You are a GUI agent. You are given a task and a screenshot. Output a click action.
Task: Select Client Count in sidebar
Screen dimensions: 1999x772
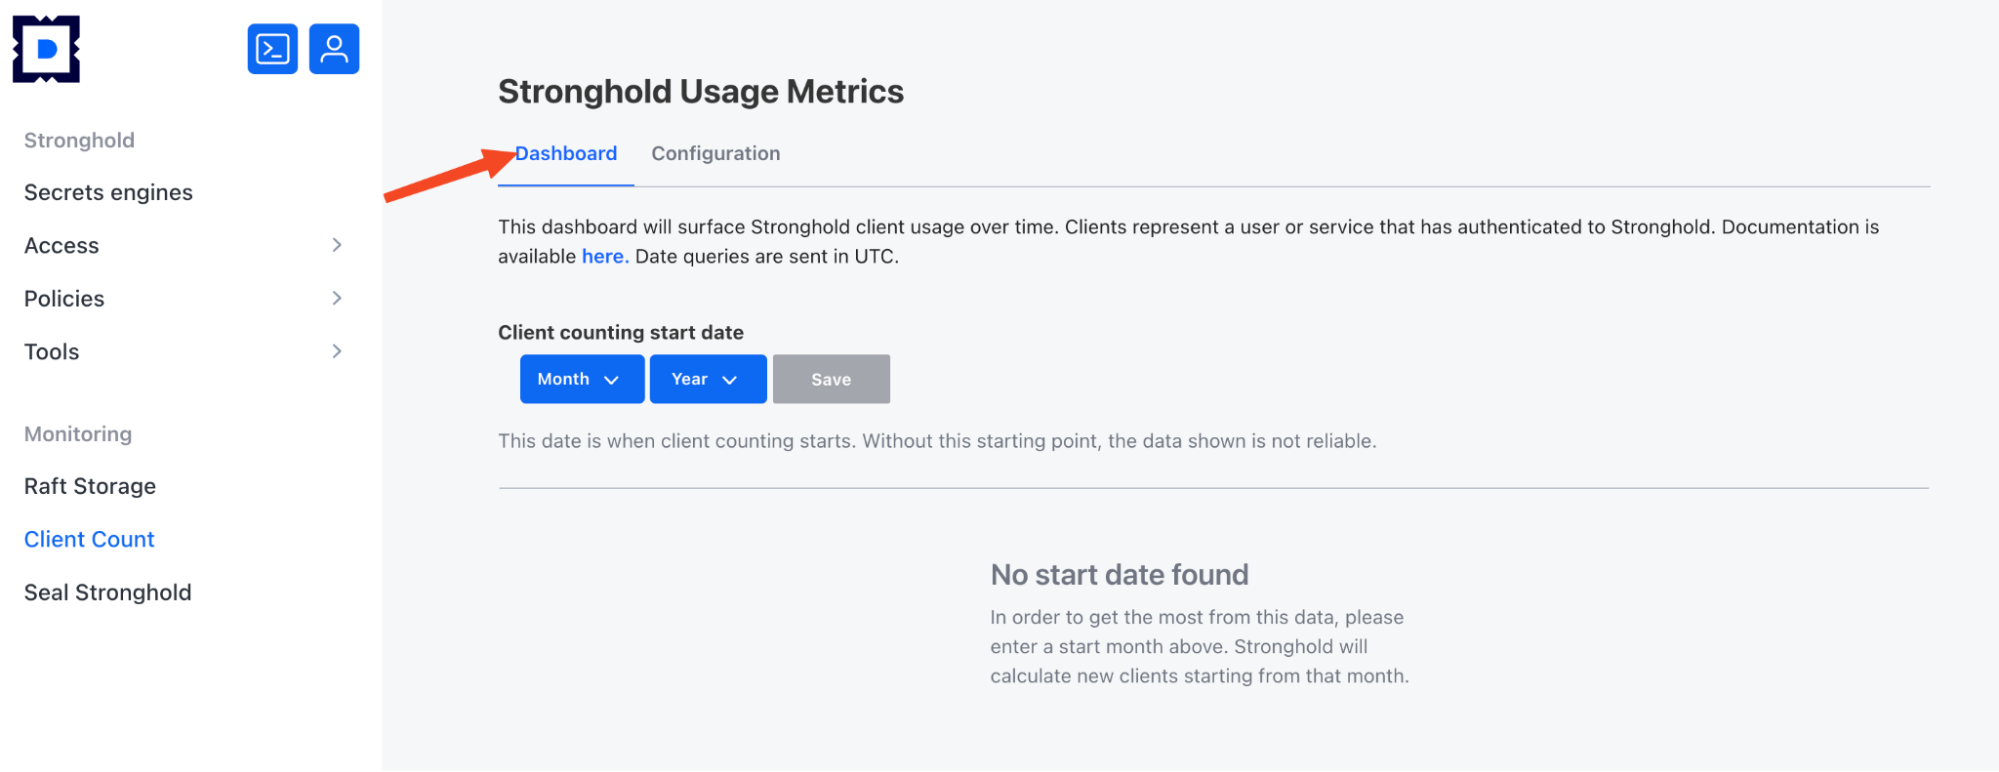[x=89, y=539]
